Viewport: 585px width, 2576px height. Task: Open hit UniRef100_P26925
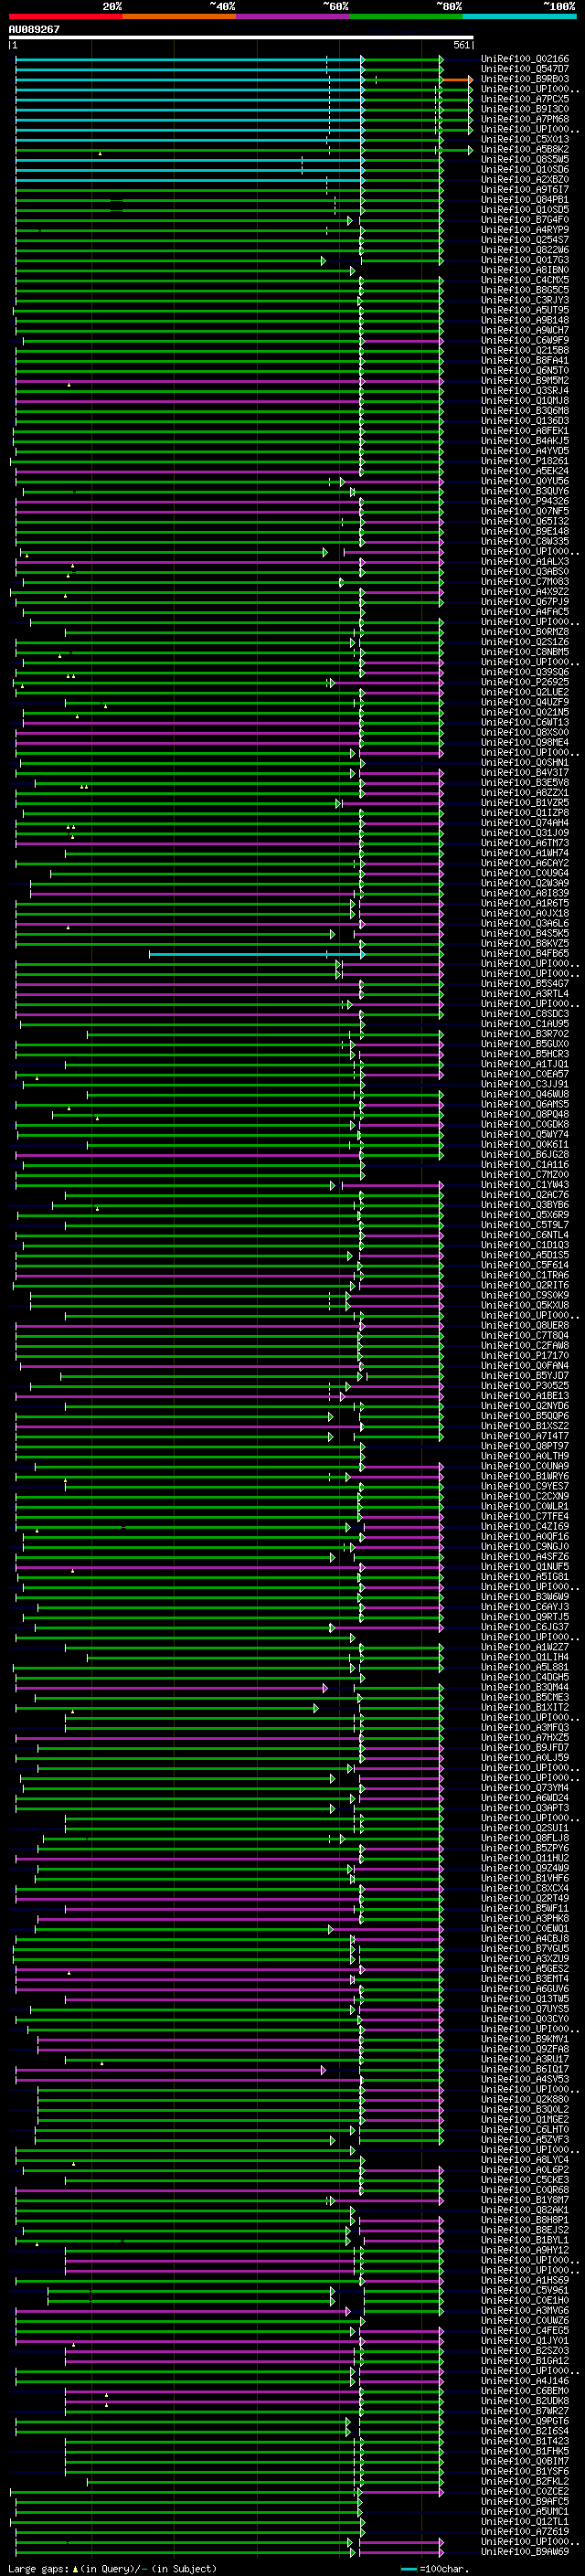[x=525, y=683]
